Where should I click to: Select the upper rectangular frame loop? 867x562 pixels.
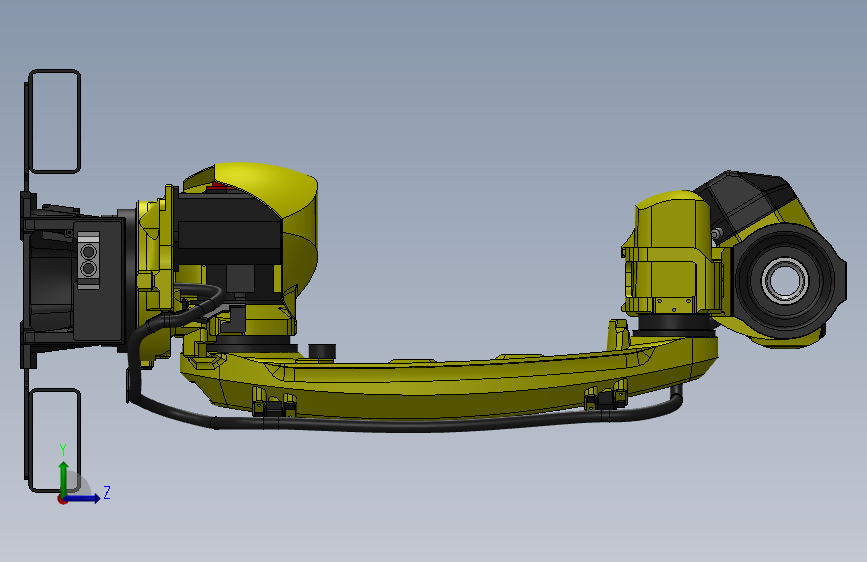pyautogui.click(x=54, y=121)
